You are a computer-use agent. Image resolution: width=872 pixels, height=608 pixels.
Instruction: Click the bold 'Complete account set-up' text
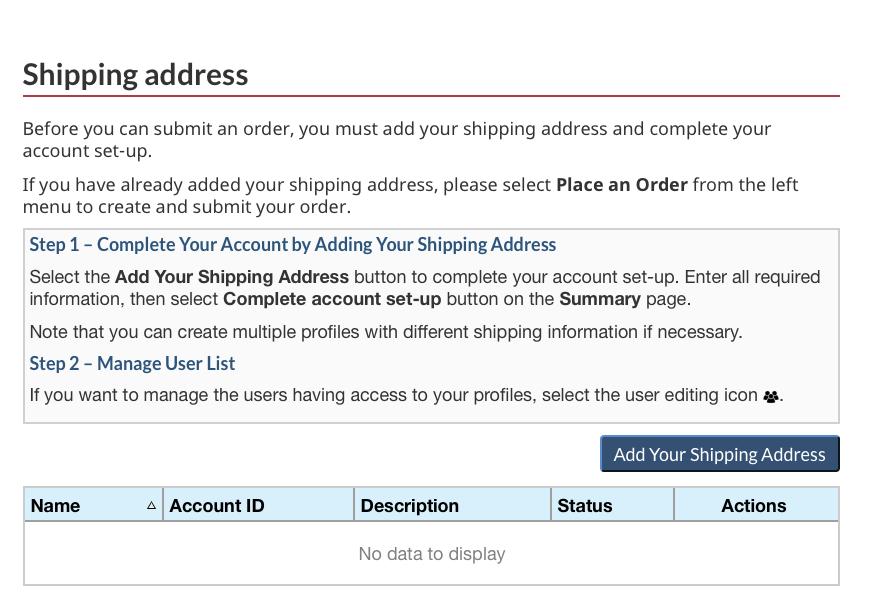point(332,299)
